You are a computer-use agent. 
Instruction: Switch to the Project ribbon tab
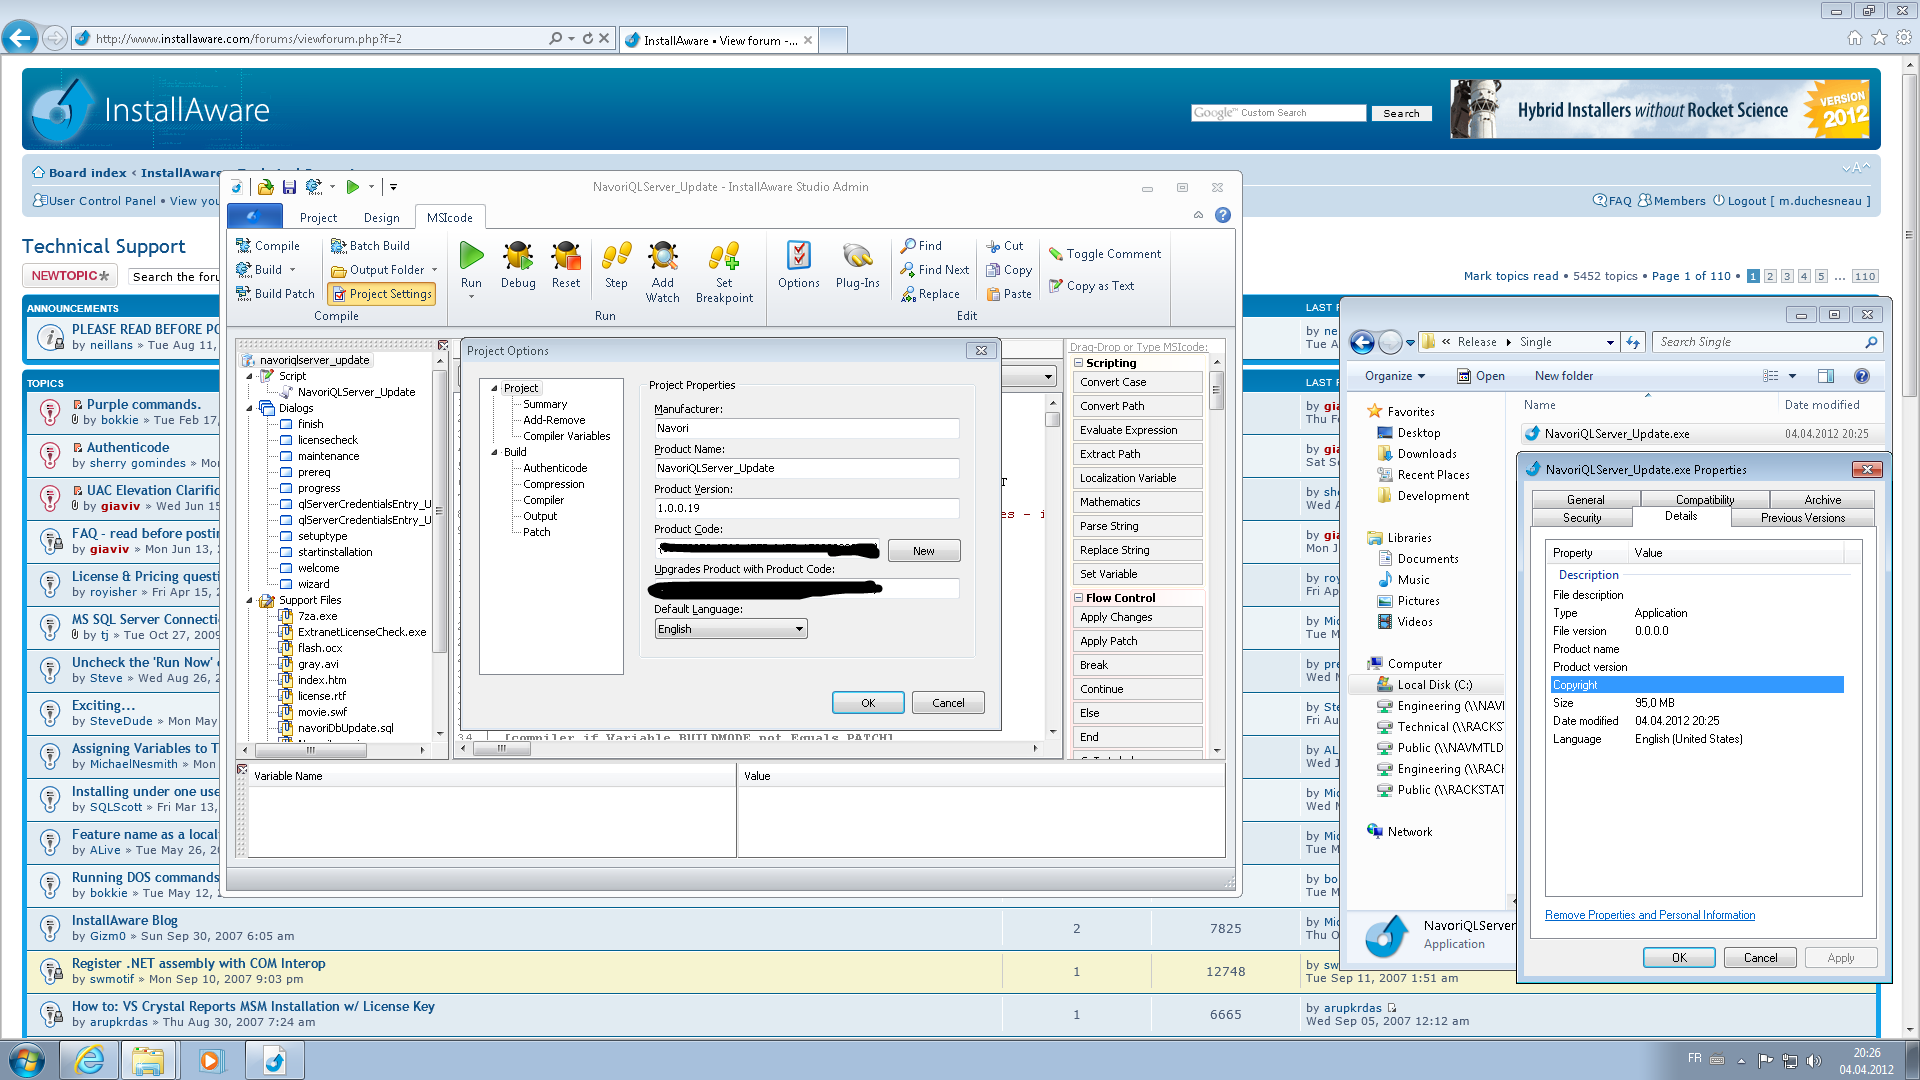click(318, 218)
